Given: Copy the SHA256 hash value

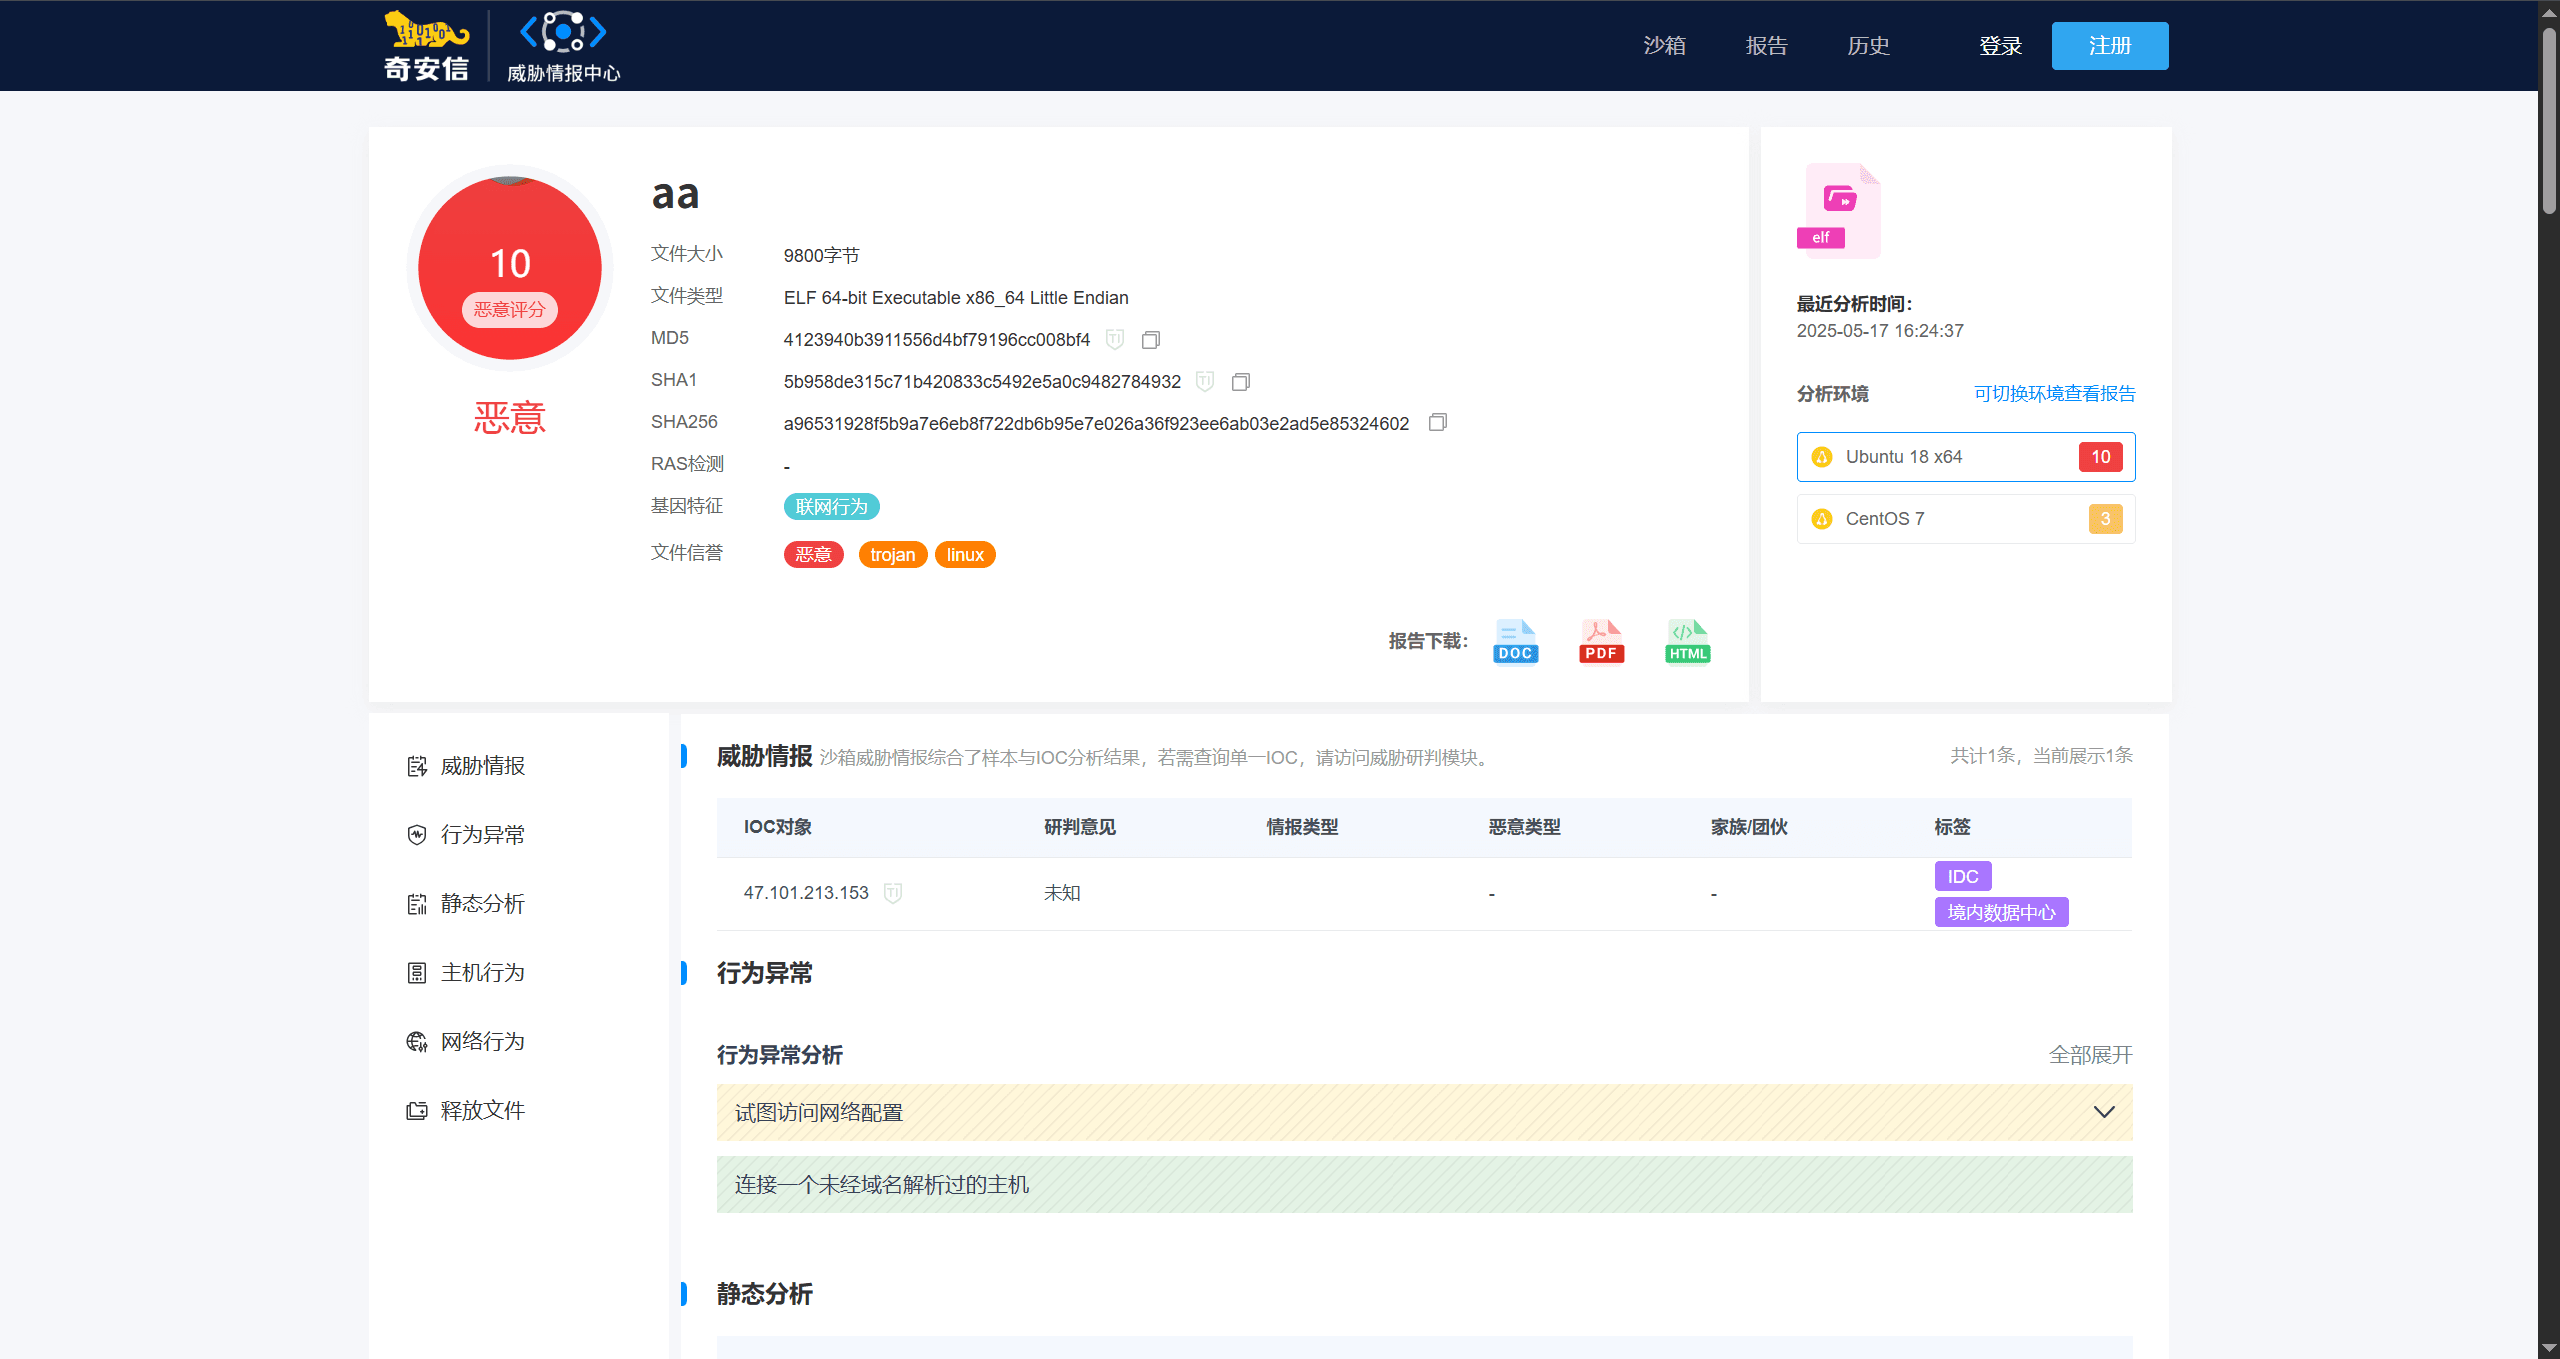Looking at the screenshot, I should pyautogui.click(x=1438, y=422).
